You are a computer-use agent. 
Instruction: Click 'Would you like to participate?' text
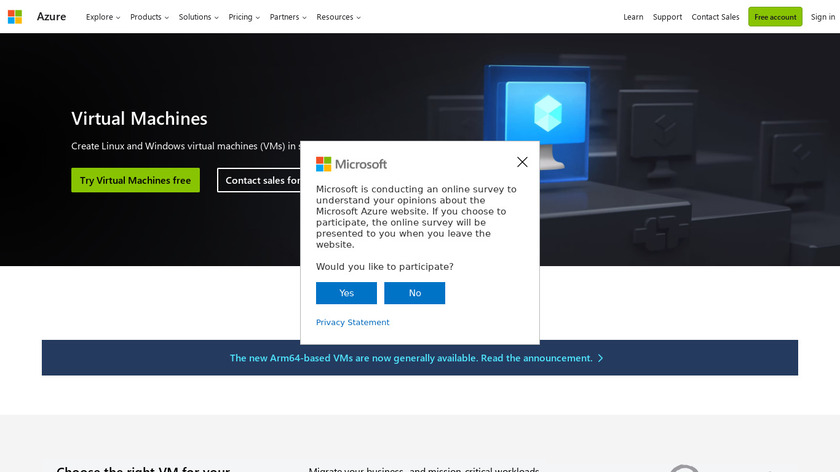tap(385, 267)
